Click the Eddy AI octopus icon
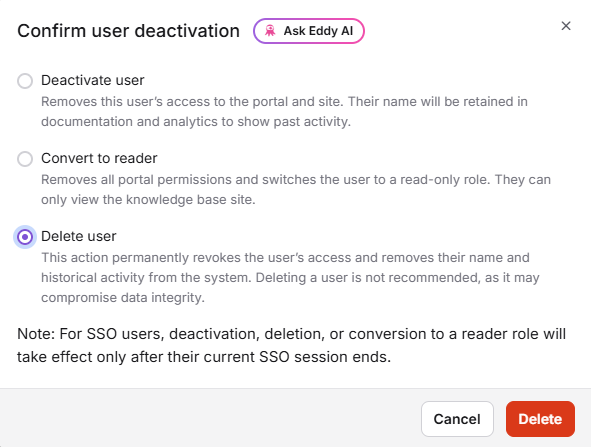The height and width of the screenshot is (447, 591). pos(270,31)
